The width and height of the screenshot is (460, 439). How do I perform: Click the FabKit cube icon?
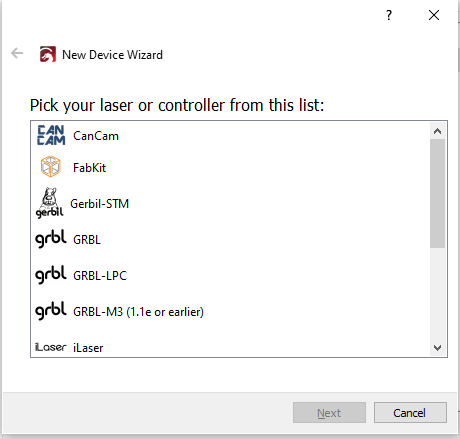tap(51, 166)
